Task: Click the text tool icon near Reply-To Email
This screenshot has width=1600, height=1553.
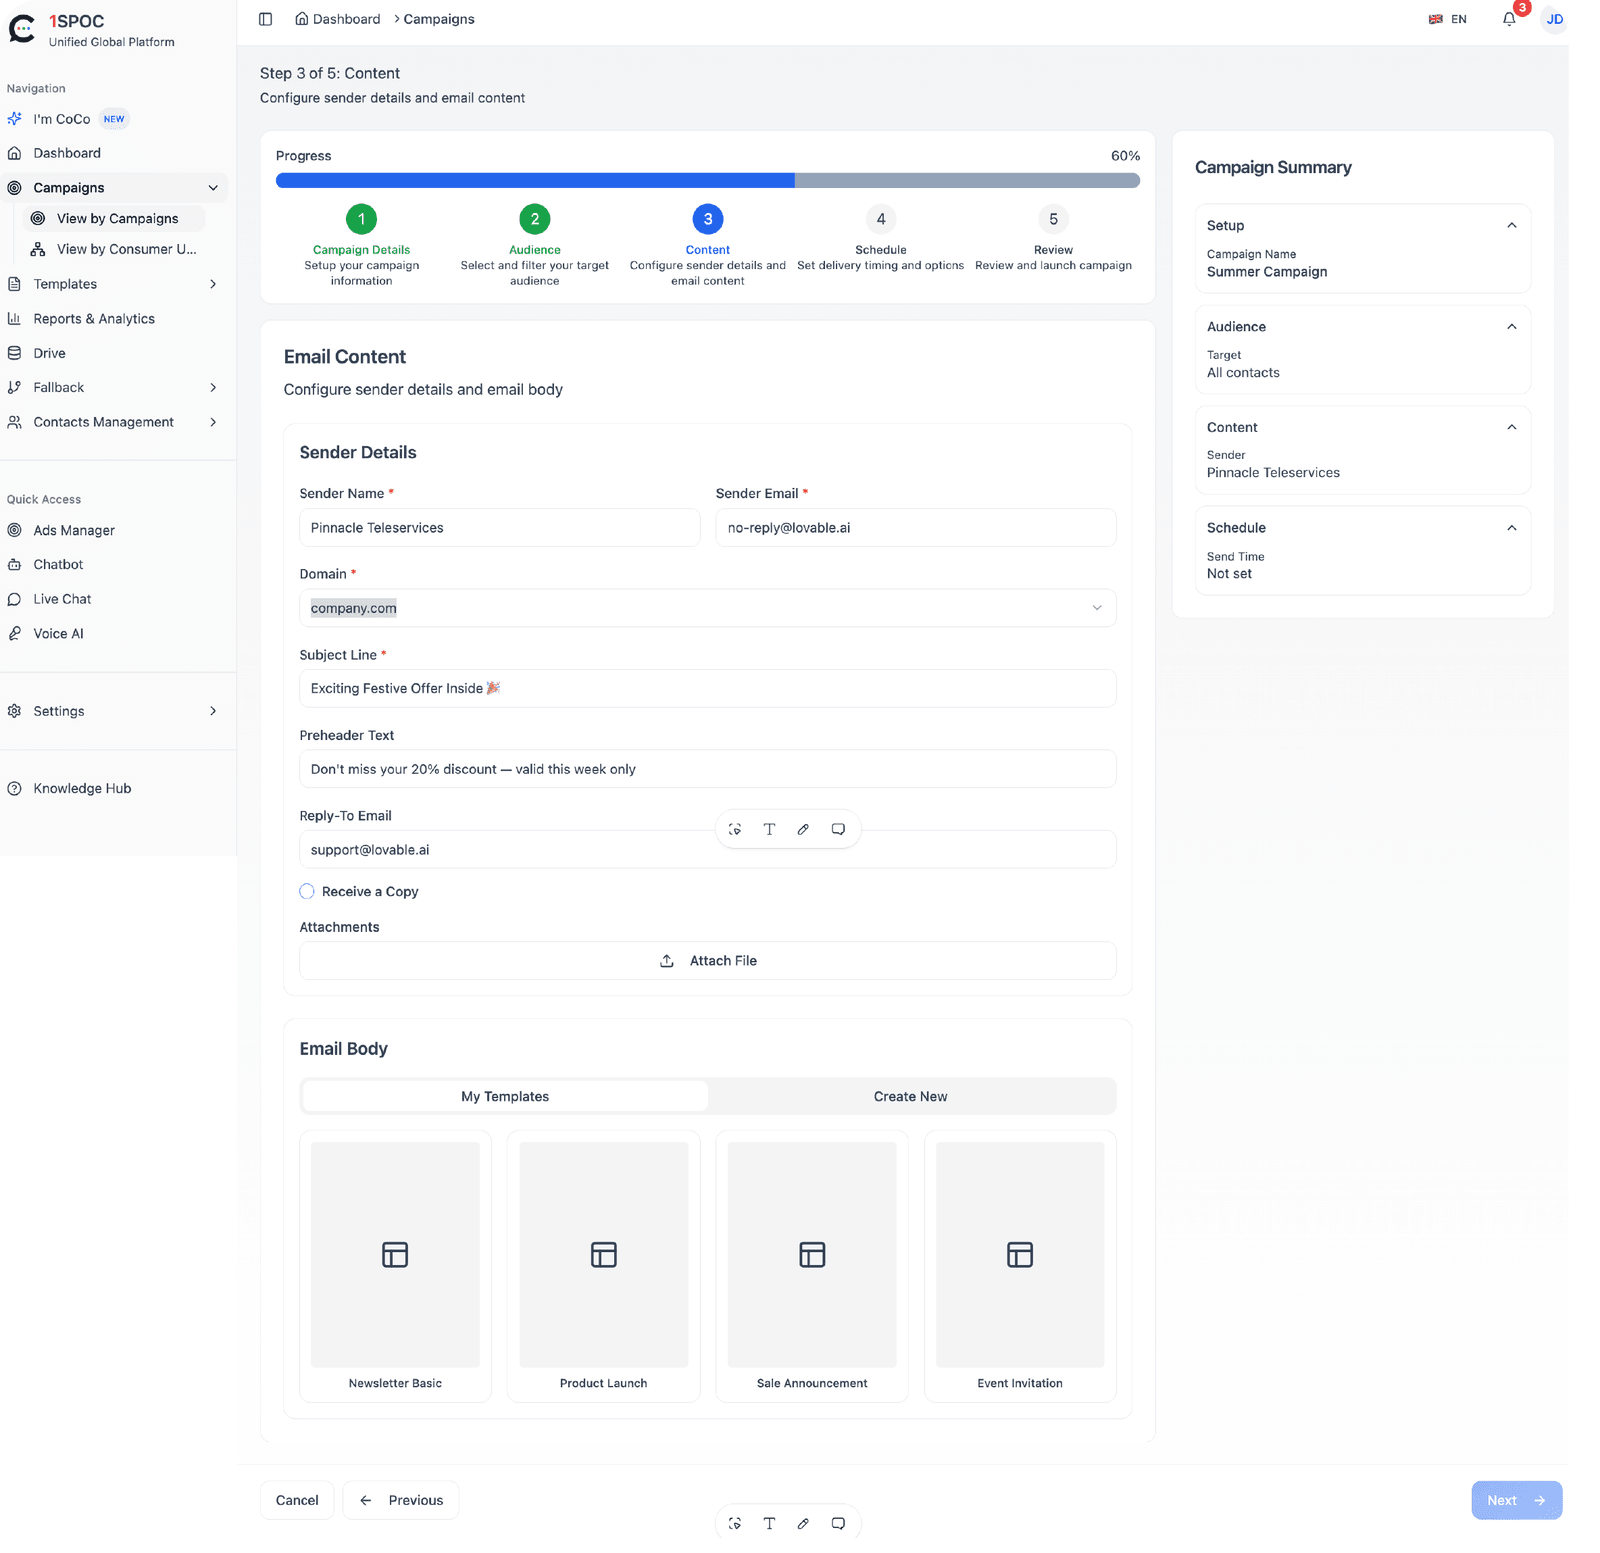Action: tap(769, 829)
